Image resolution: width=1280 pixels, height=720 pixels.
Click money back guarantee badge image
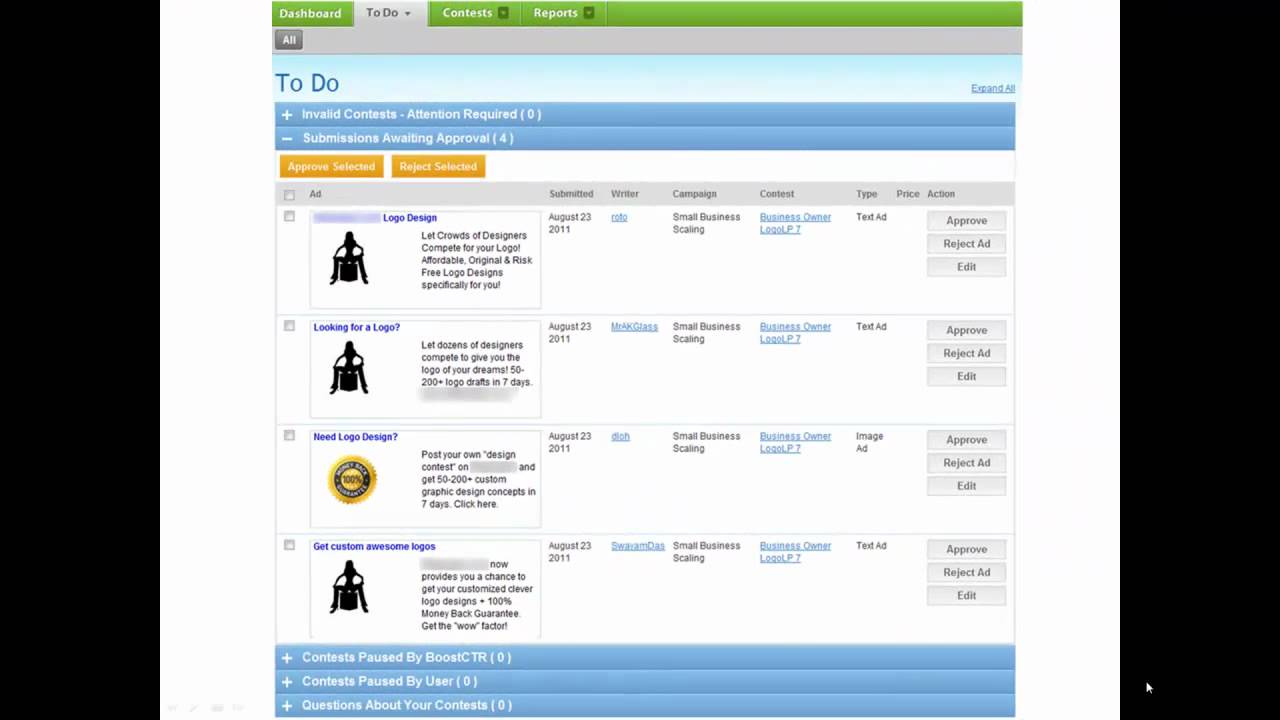click(x=352, y=479)
